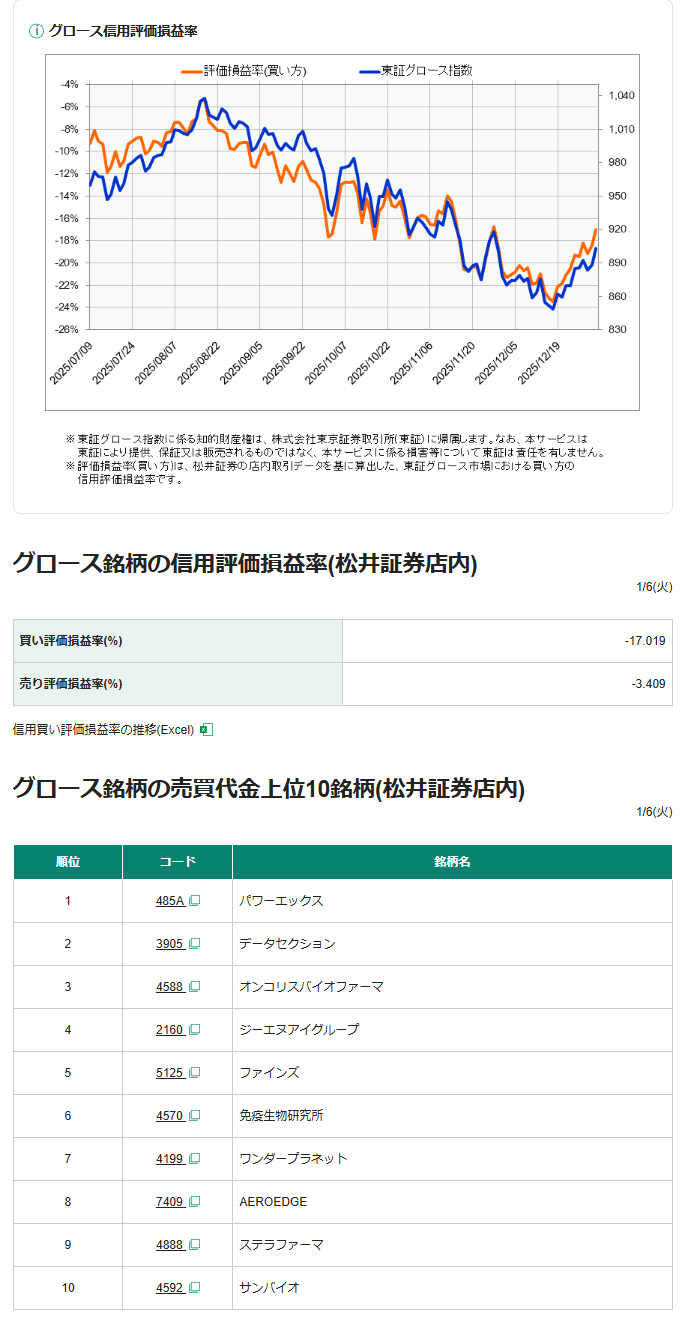Click the copy icon next to code 485A
This screenshot has height=1325, width=686.
195,901
